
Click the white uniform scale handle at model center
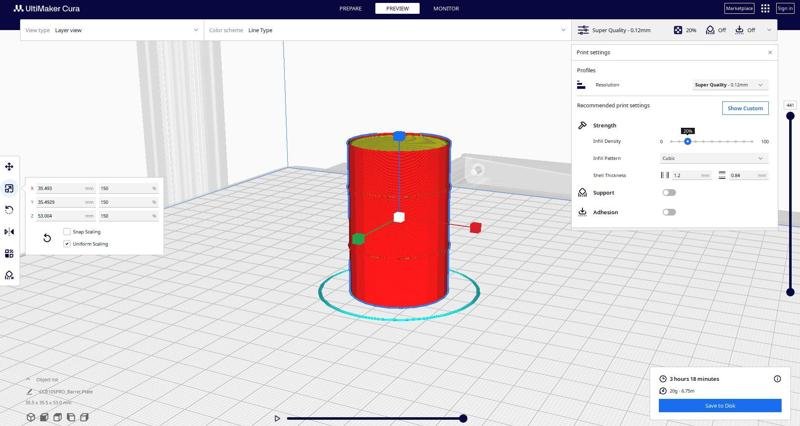coord(399,217)
